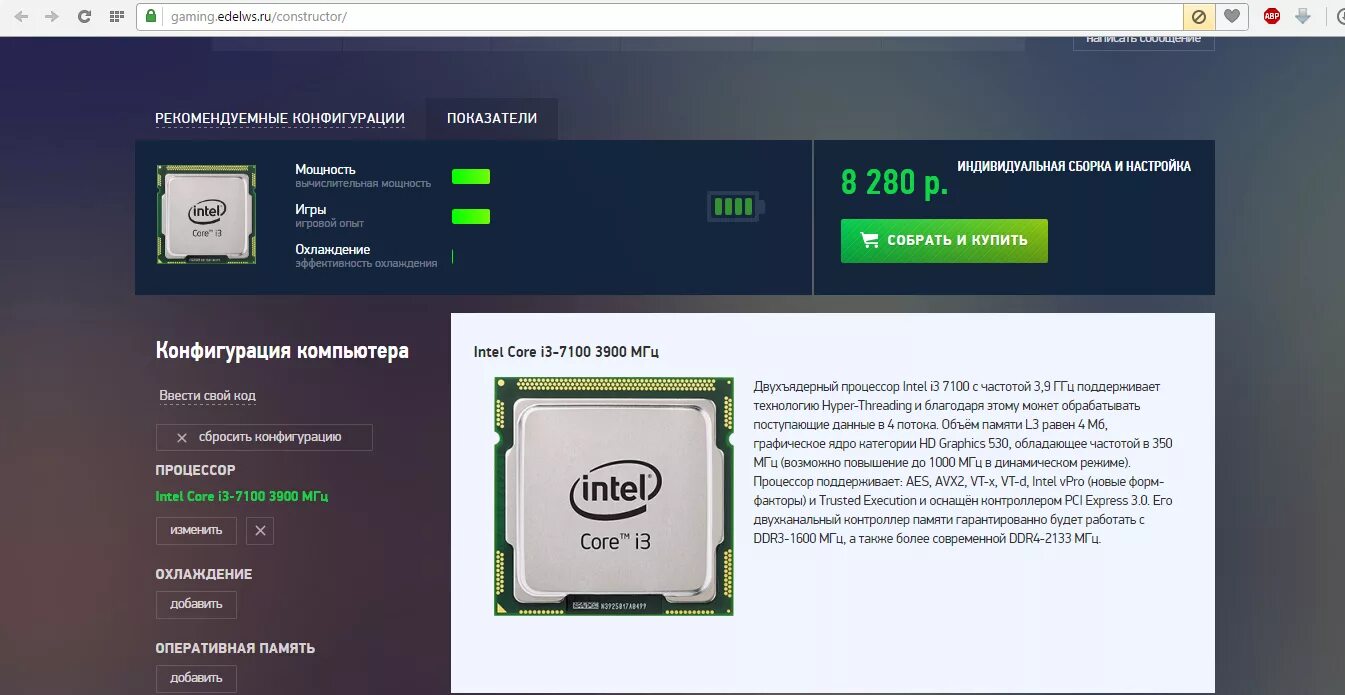Reload the page with refresh icon

click(x=84, y=16)
